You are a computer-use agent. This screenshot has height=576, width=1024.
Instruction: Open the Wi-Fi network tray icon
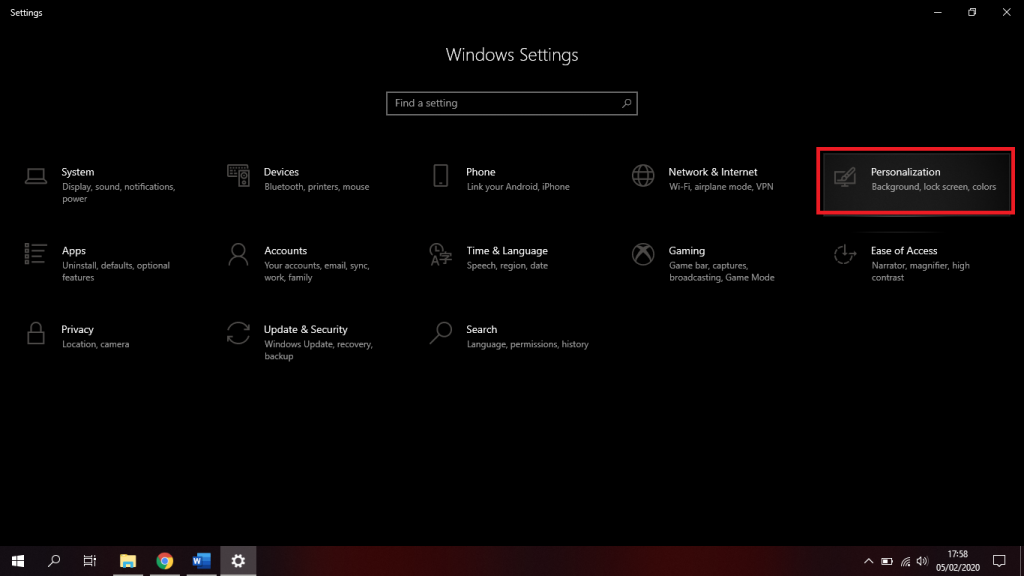[905, 561]
